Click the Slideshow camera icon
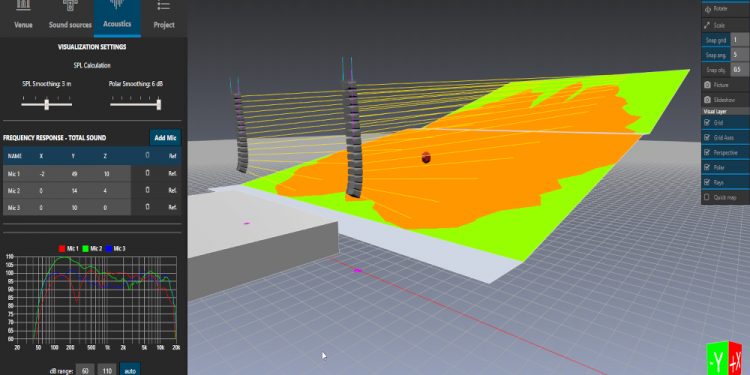Image resolution: width=750 pixels, height=375 pixels. [707, 99]
